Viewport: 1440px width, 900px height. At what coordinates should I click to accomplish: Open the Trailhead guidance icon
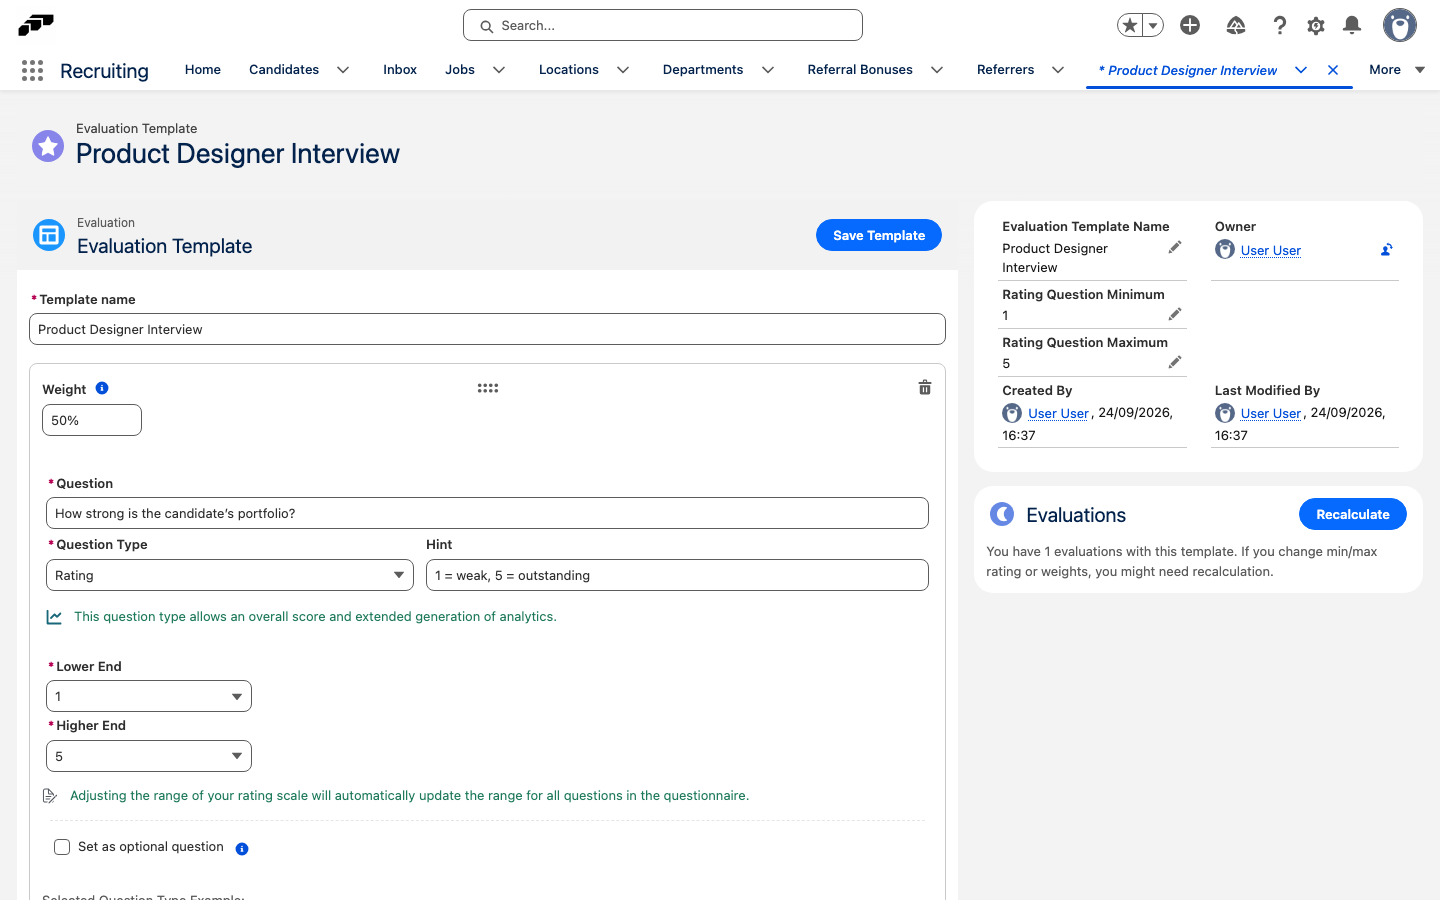tap(1236, 25)
